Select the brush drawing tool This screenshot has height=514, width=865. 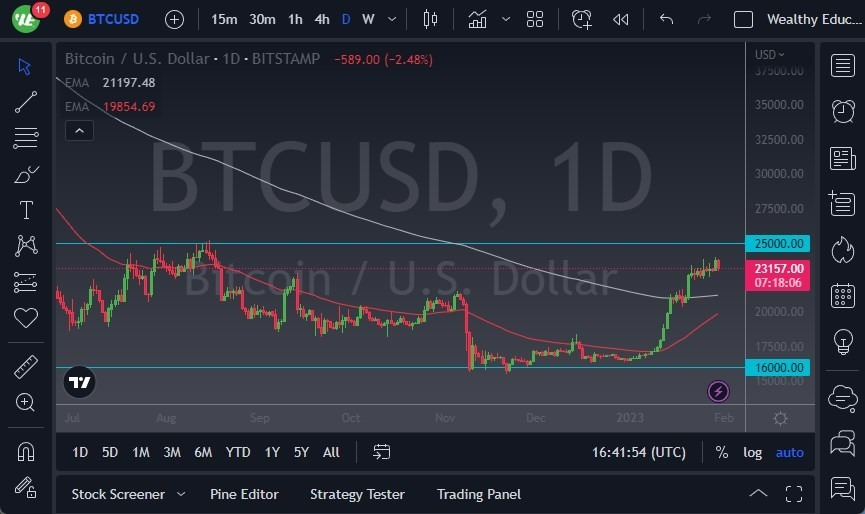point(26,174)
